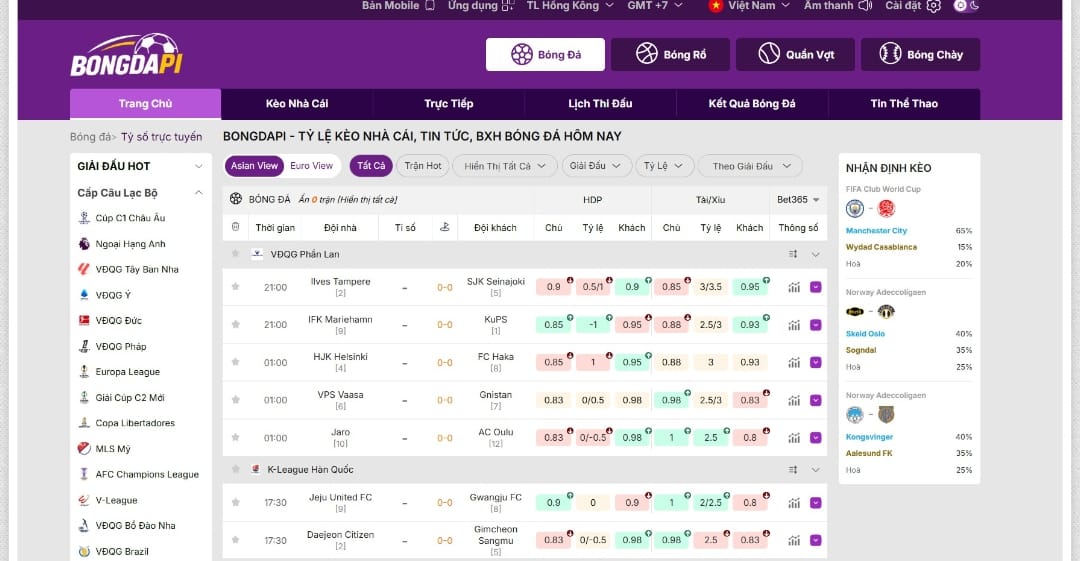1080x561 pixels.
Task: Go to the Kèo Nhà Cái tab
Action: click(x=297, y=104)
